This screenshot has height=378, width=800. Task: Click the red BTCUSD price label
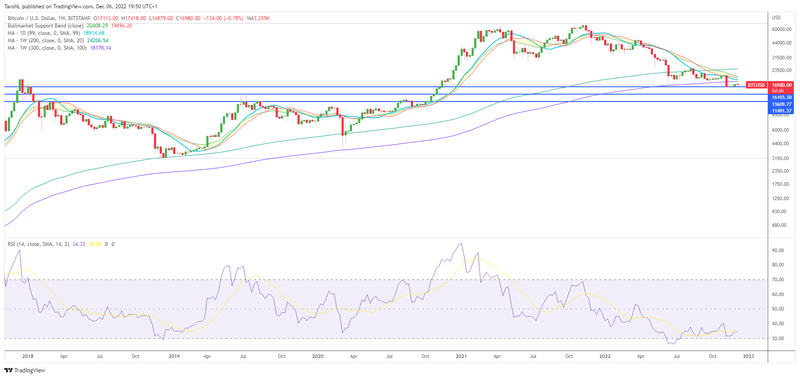(x=755, y=85)
